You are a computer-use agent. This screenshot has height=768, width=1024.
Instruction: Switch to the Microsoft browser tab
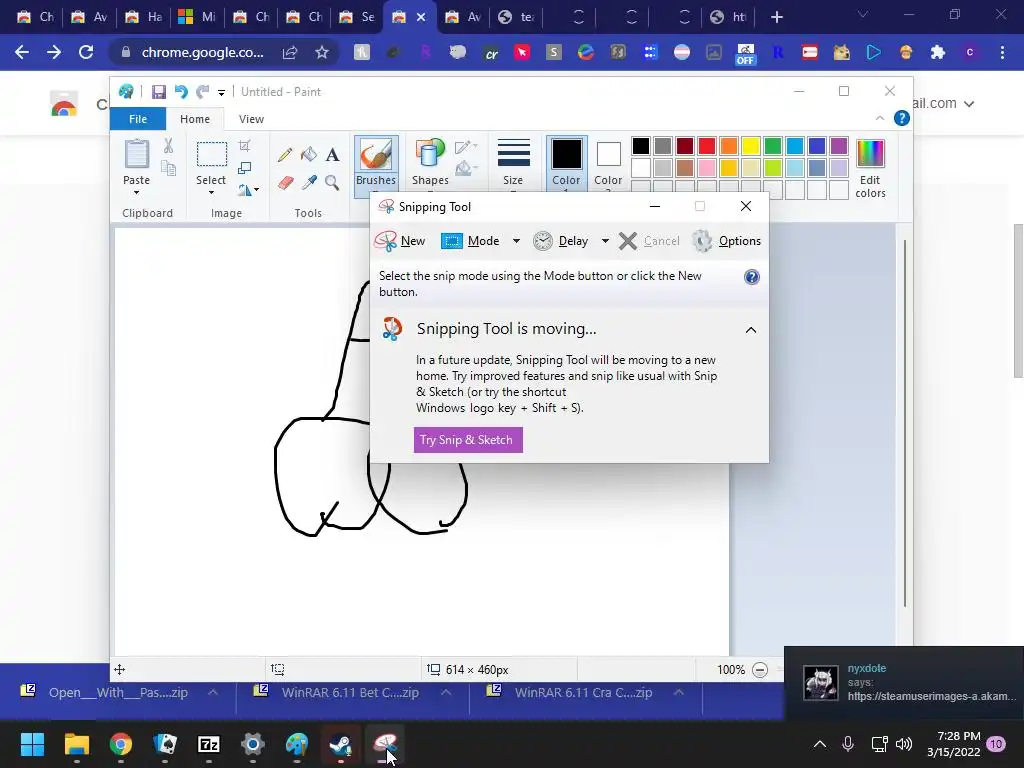pos(197,17)
